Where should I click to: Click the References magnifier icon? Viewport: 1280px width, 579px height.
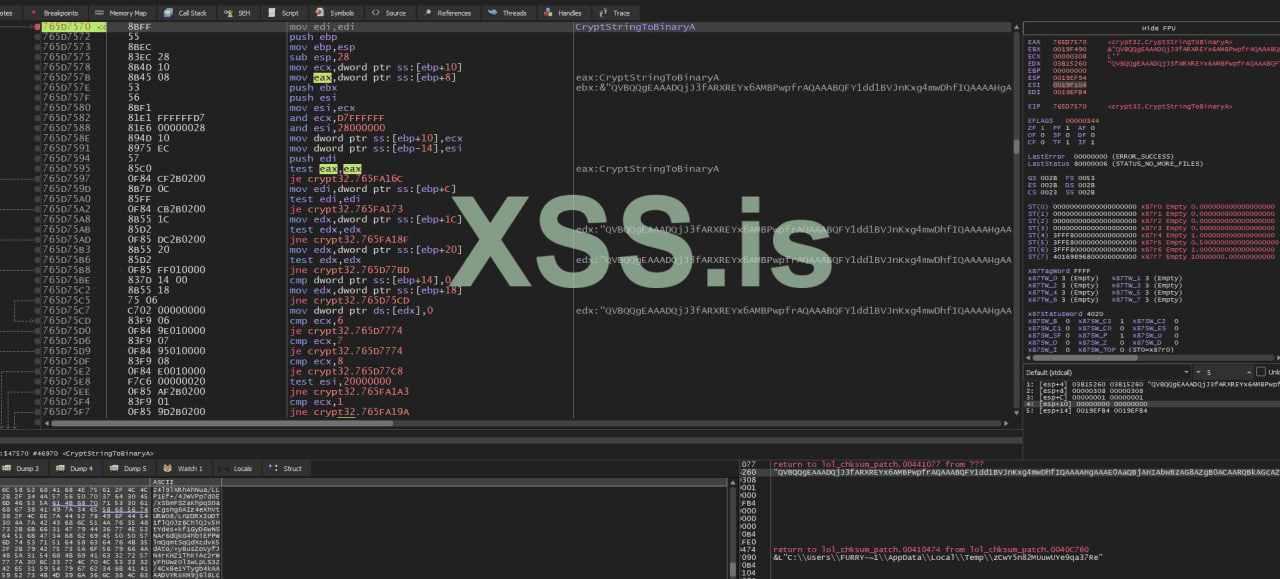pos(427,13)
